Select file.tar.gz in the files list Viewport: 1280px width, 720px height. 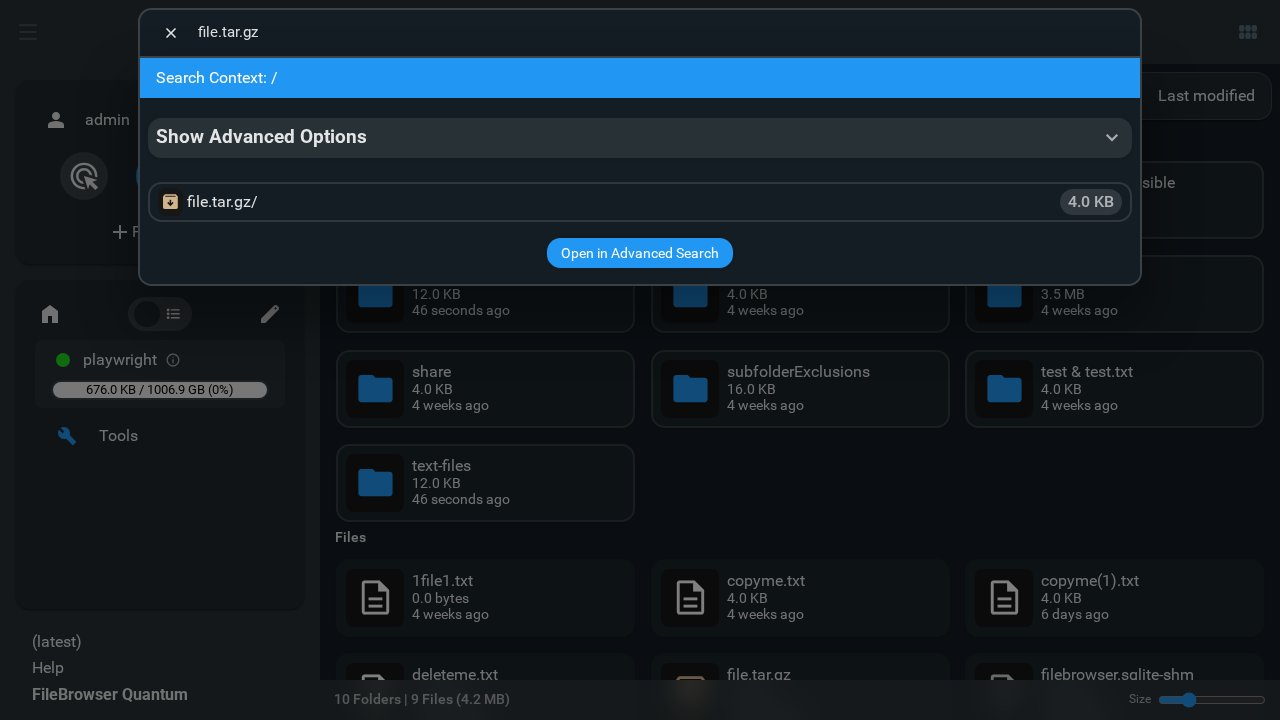[x=800, y=668]
